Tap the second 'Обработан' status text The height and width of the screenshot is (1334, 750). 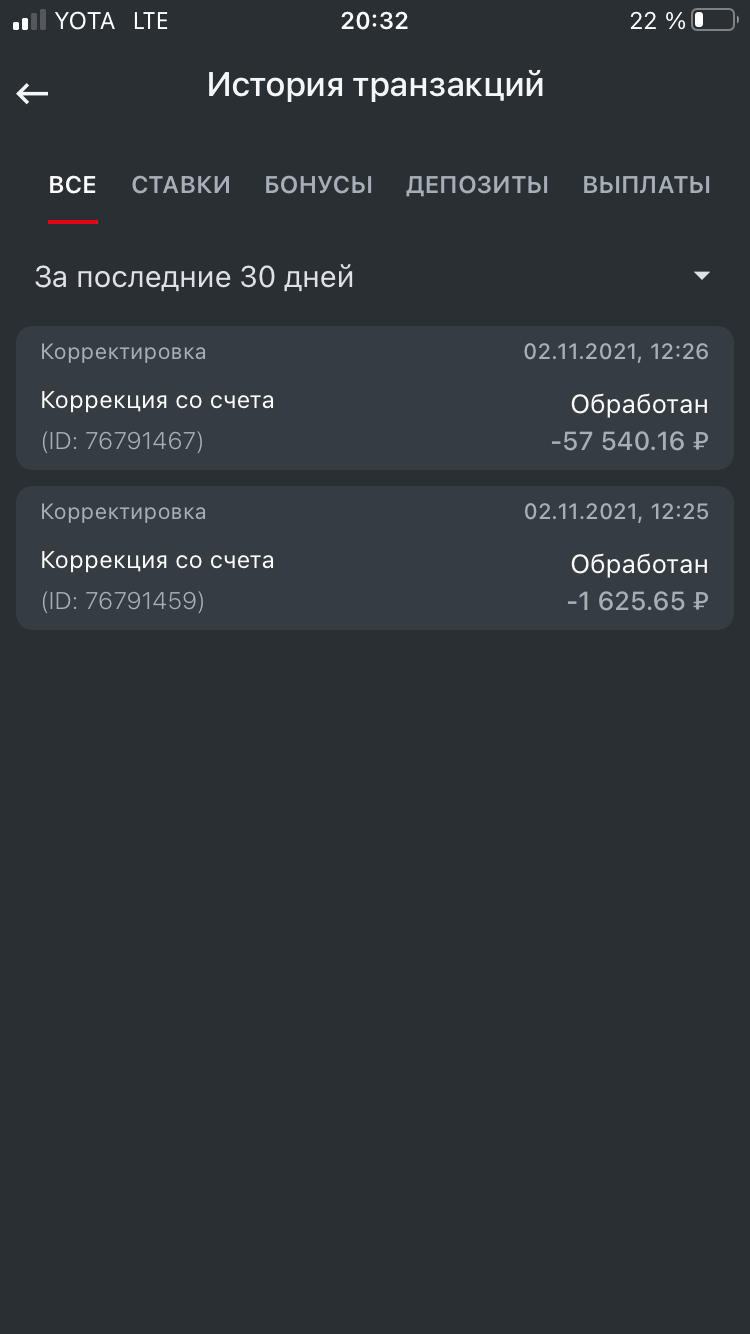pos(639,565)
